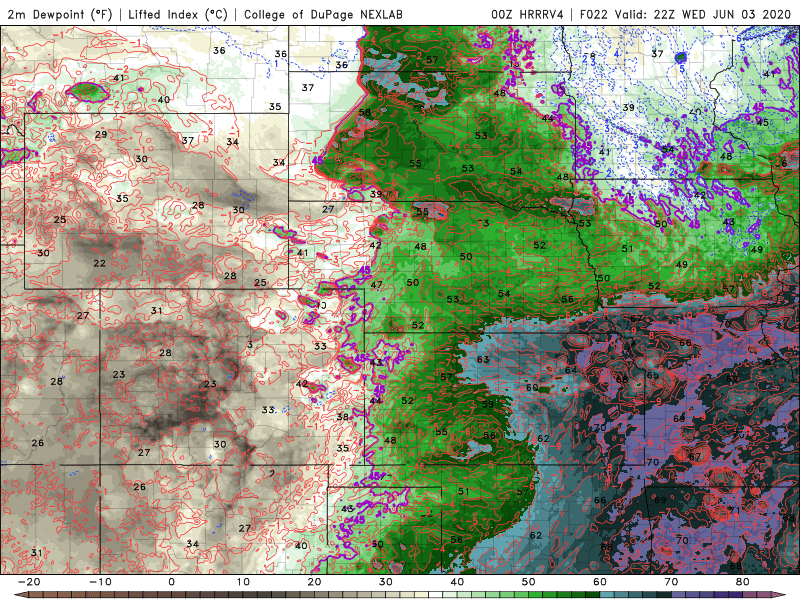
Task: Click the white swatch on the color bar
Action: click(436, 595)
